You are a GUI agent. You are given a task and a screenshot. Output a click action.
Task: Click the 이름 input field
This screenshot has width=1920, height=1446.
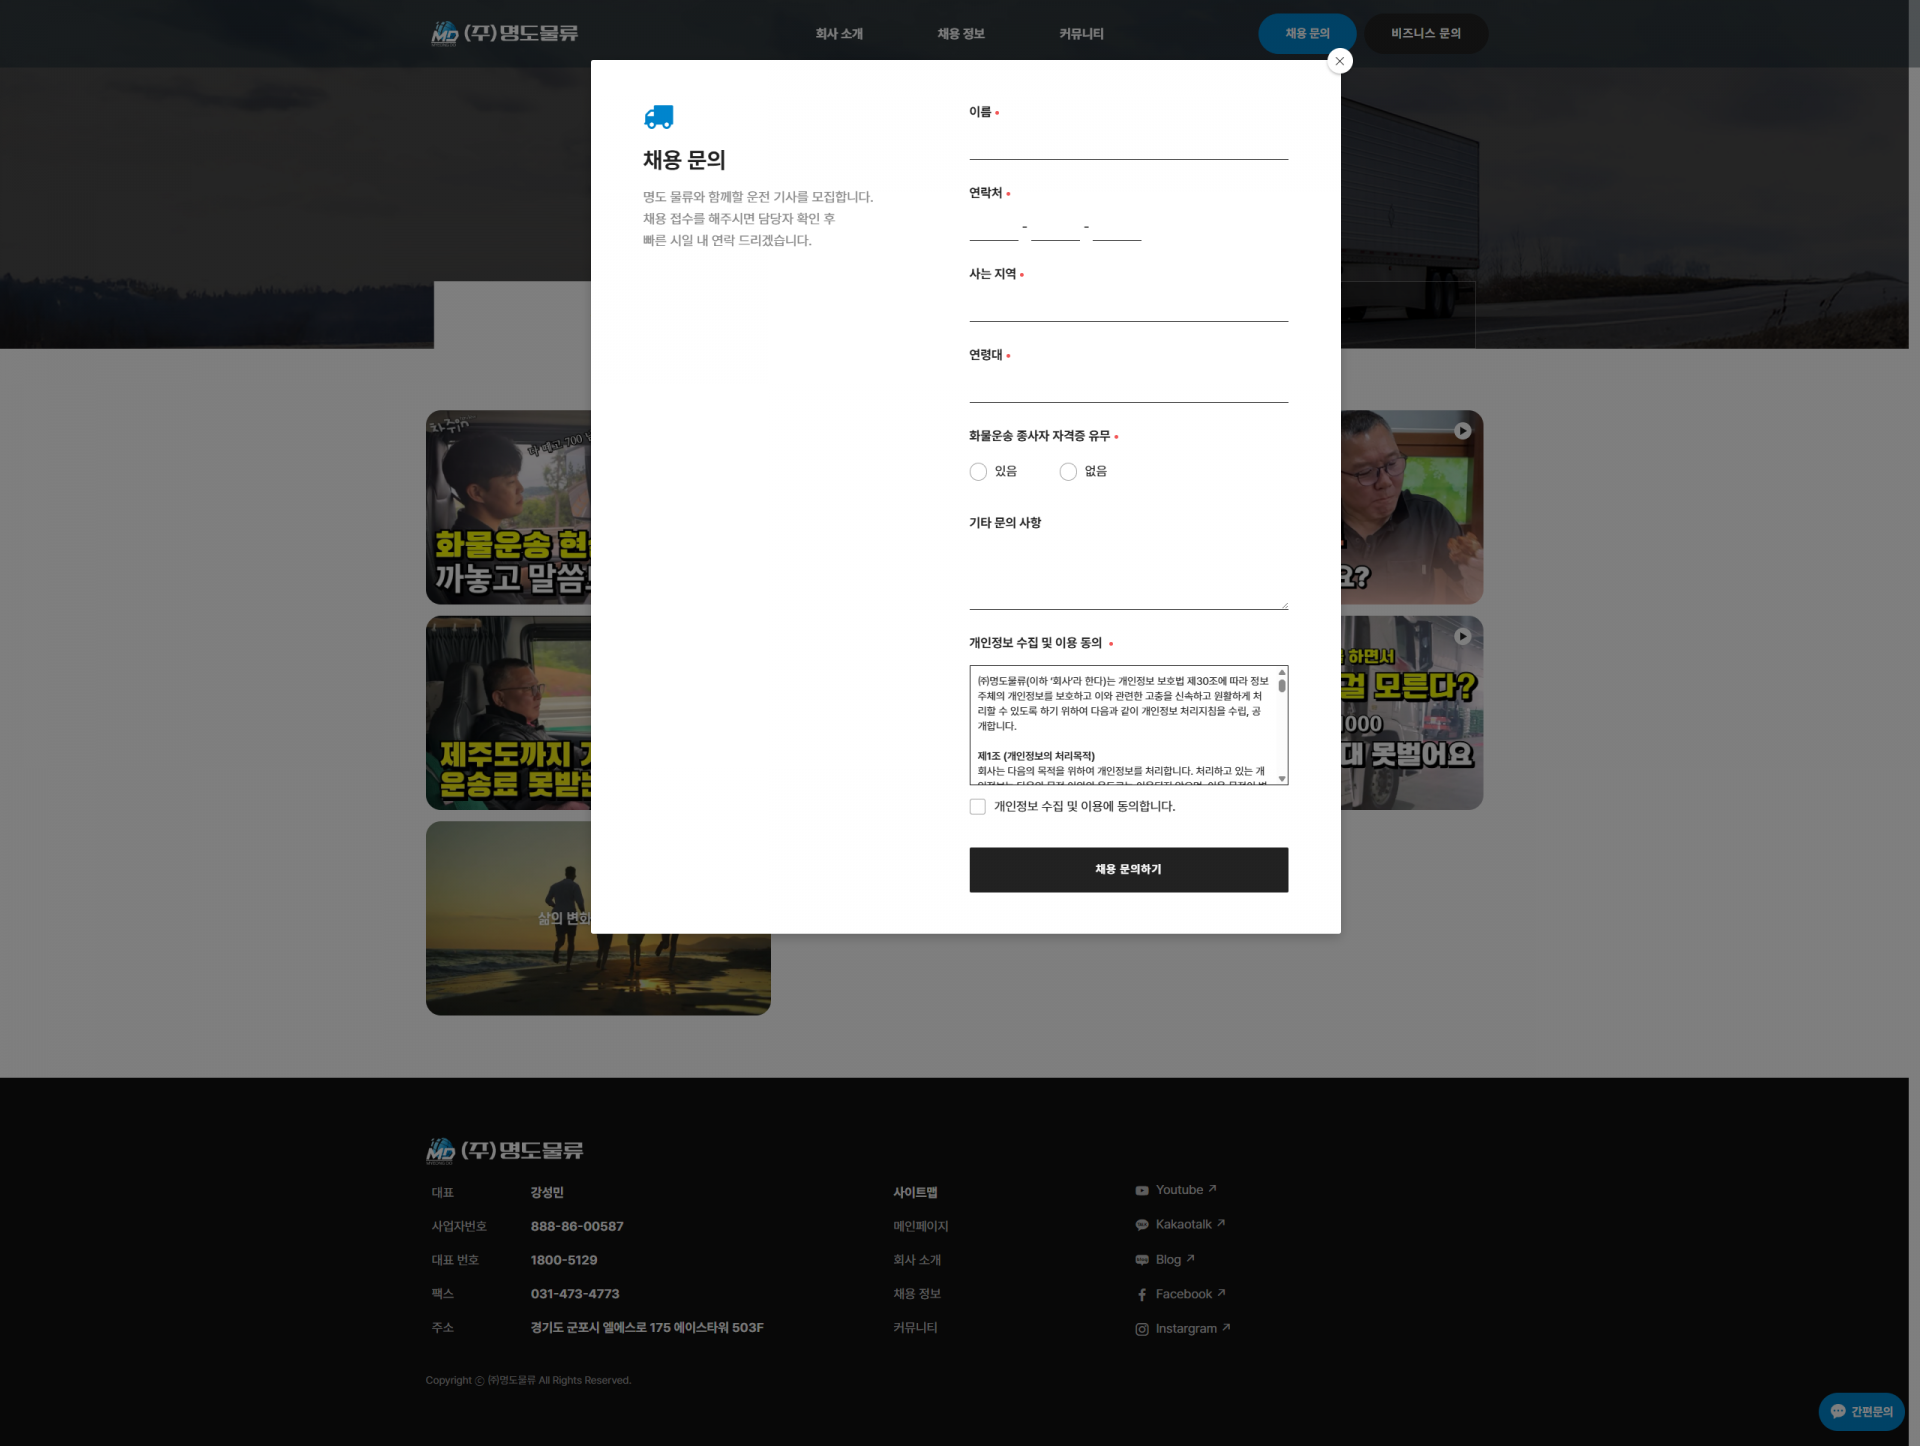1127,144
